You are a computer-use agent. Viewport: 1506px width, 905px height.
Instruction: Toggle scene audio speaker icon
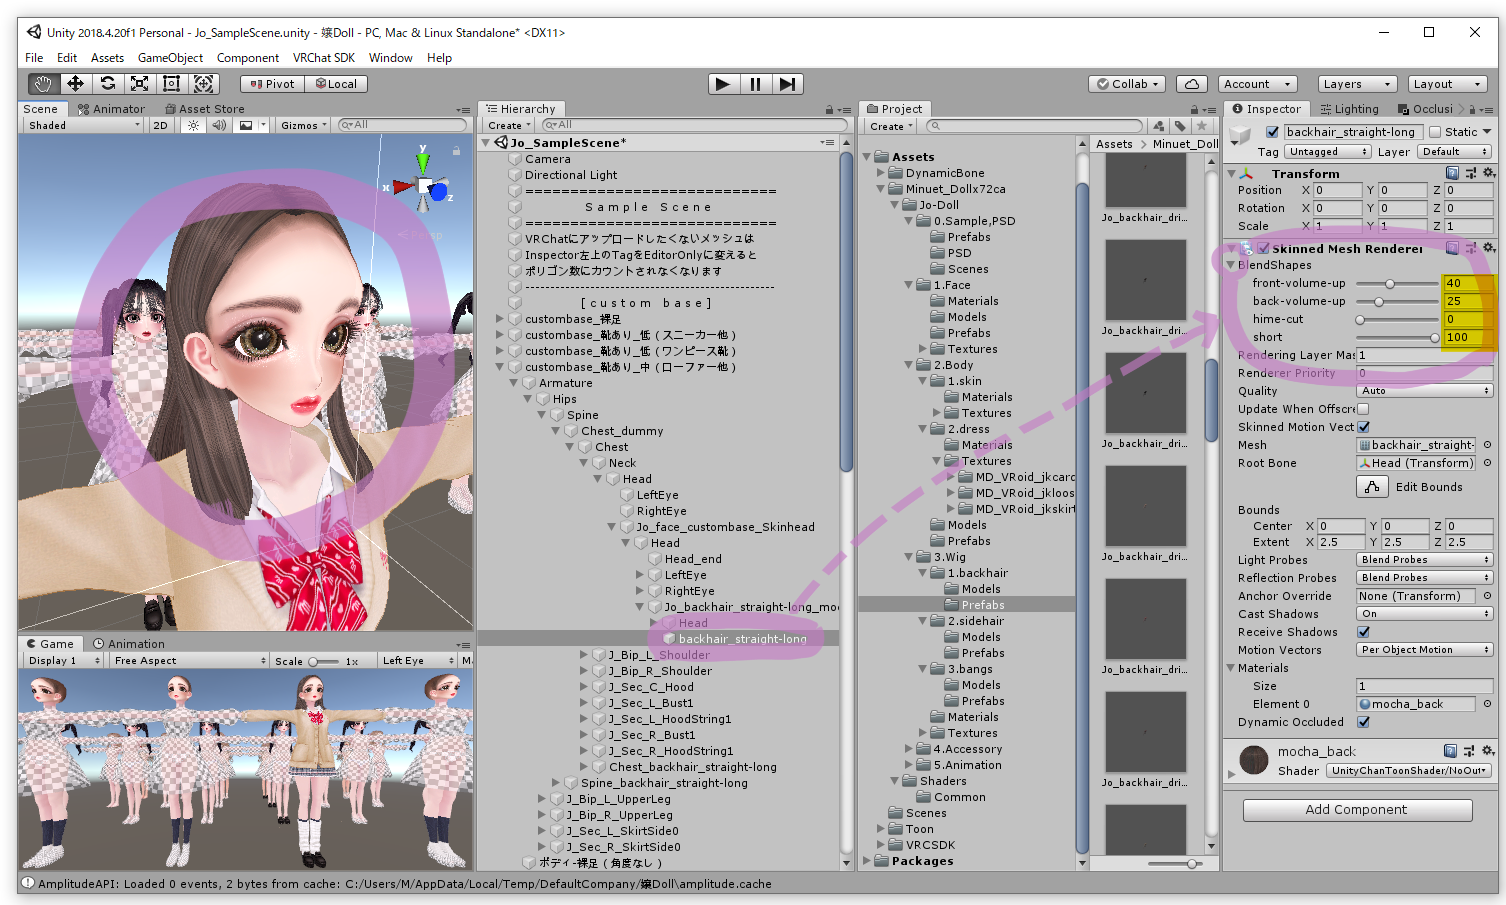click(x=219, y=125)
